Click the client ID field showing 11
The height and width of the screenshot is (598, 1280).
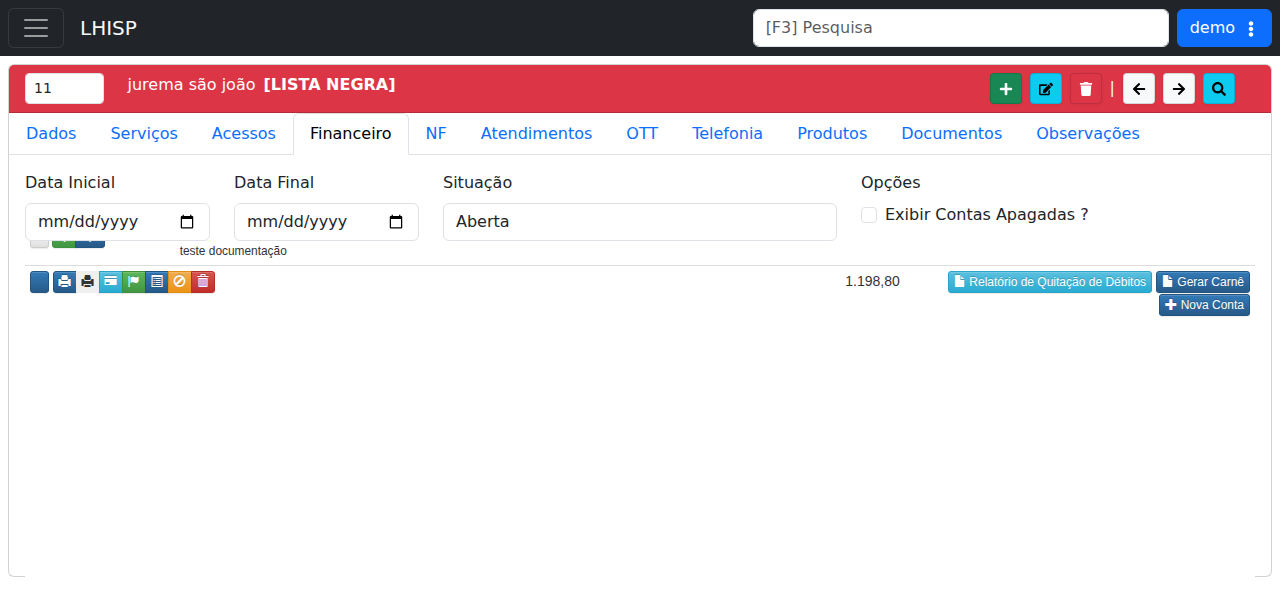64,88
